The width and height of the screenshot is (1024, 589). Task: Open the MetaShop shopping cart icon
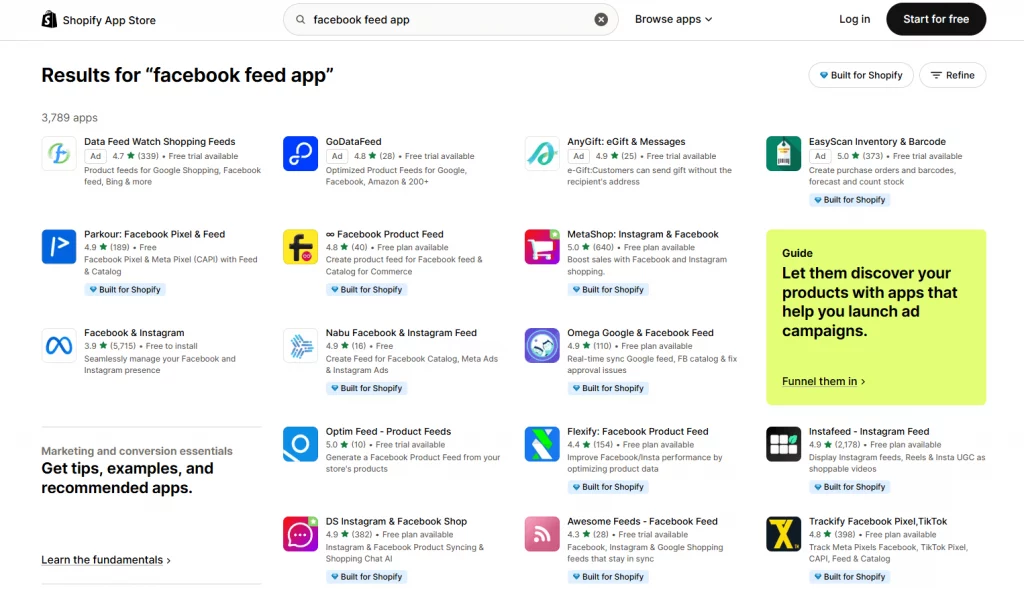542,247
